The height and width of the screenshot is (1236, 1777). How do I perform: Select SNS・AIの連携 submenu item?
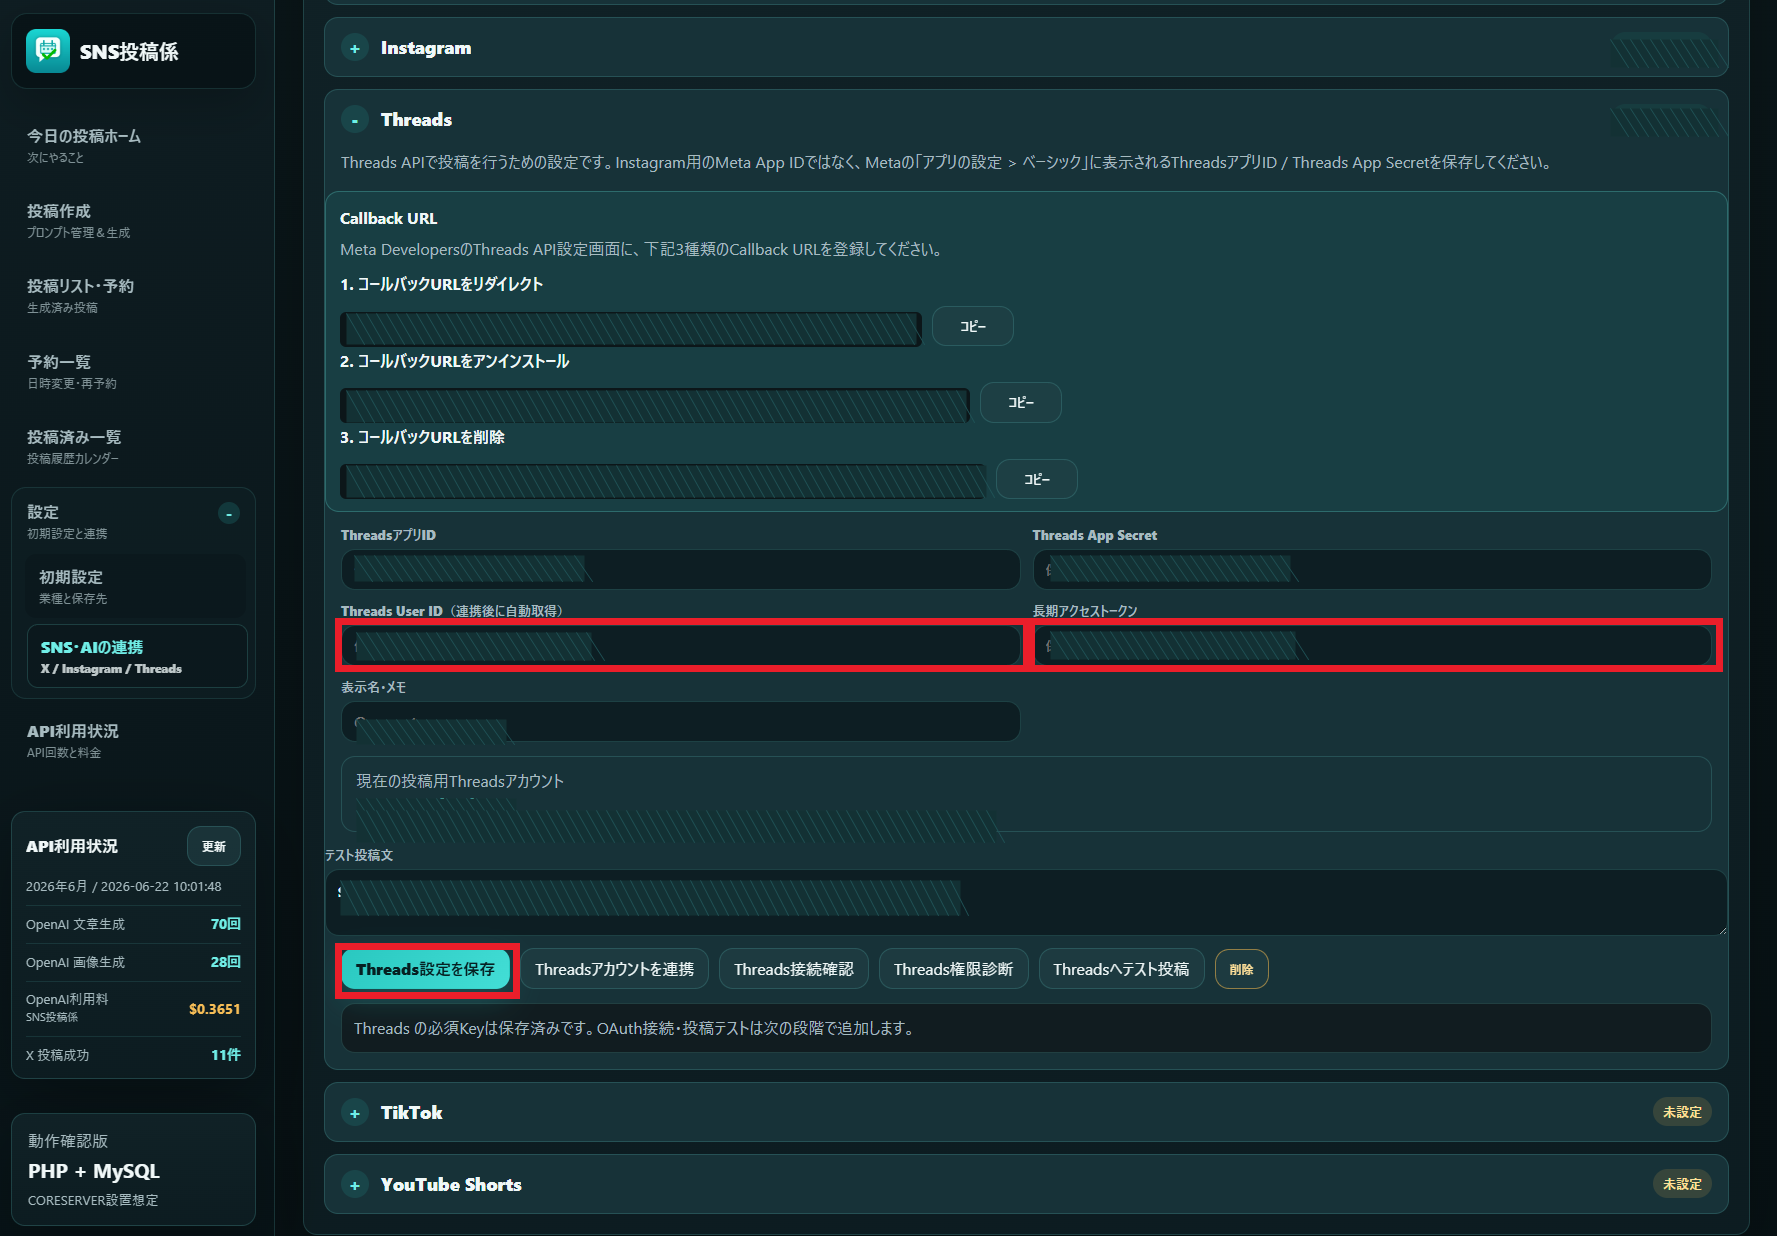(x=136, y=656)
